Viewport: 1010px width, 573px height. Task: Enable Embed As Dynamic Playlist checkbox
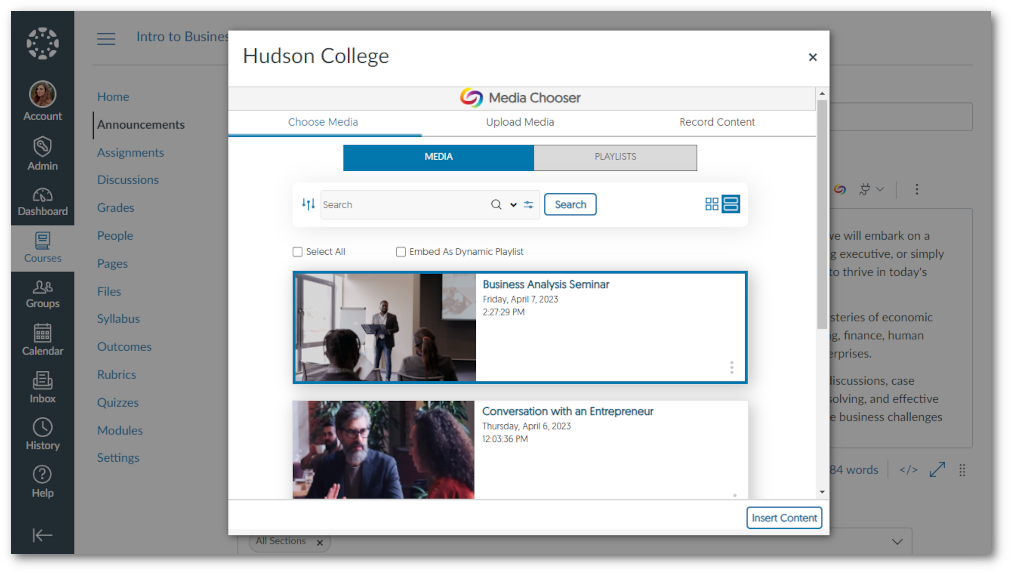click(401, 252)
